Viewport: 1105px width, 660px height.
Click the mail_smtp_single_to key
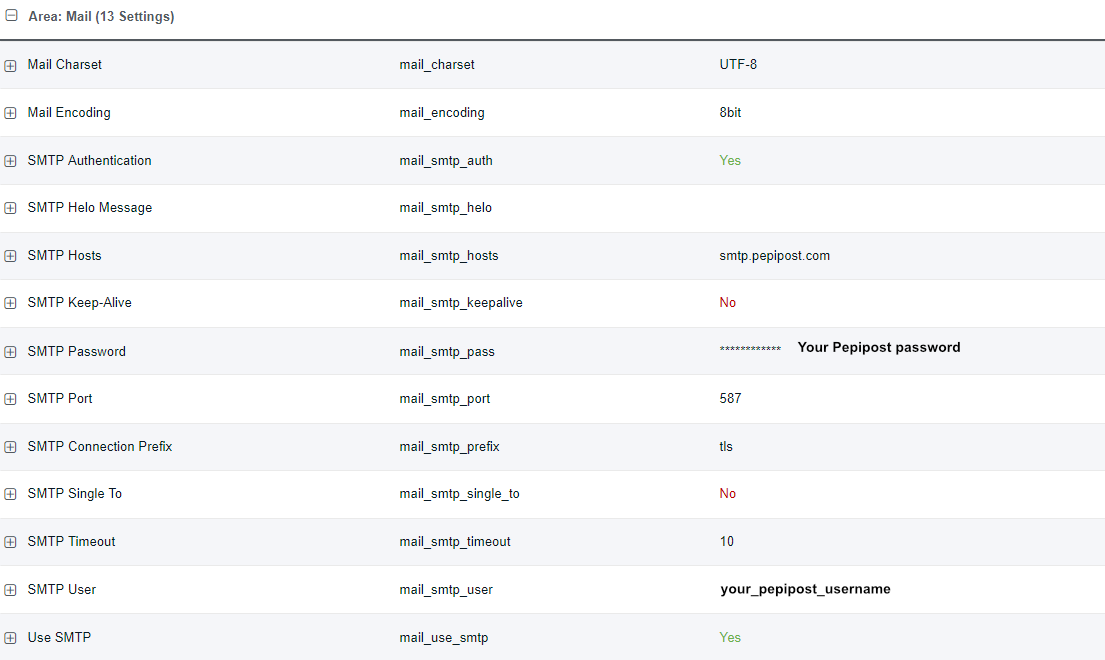tap(459, 494)
